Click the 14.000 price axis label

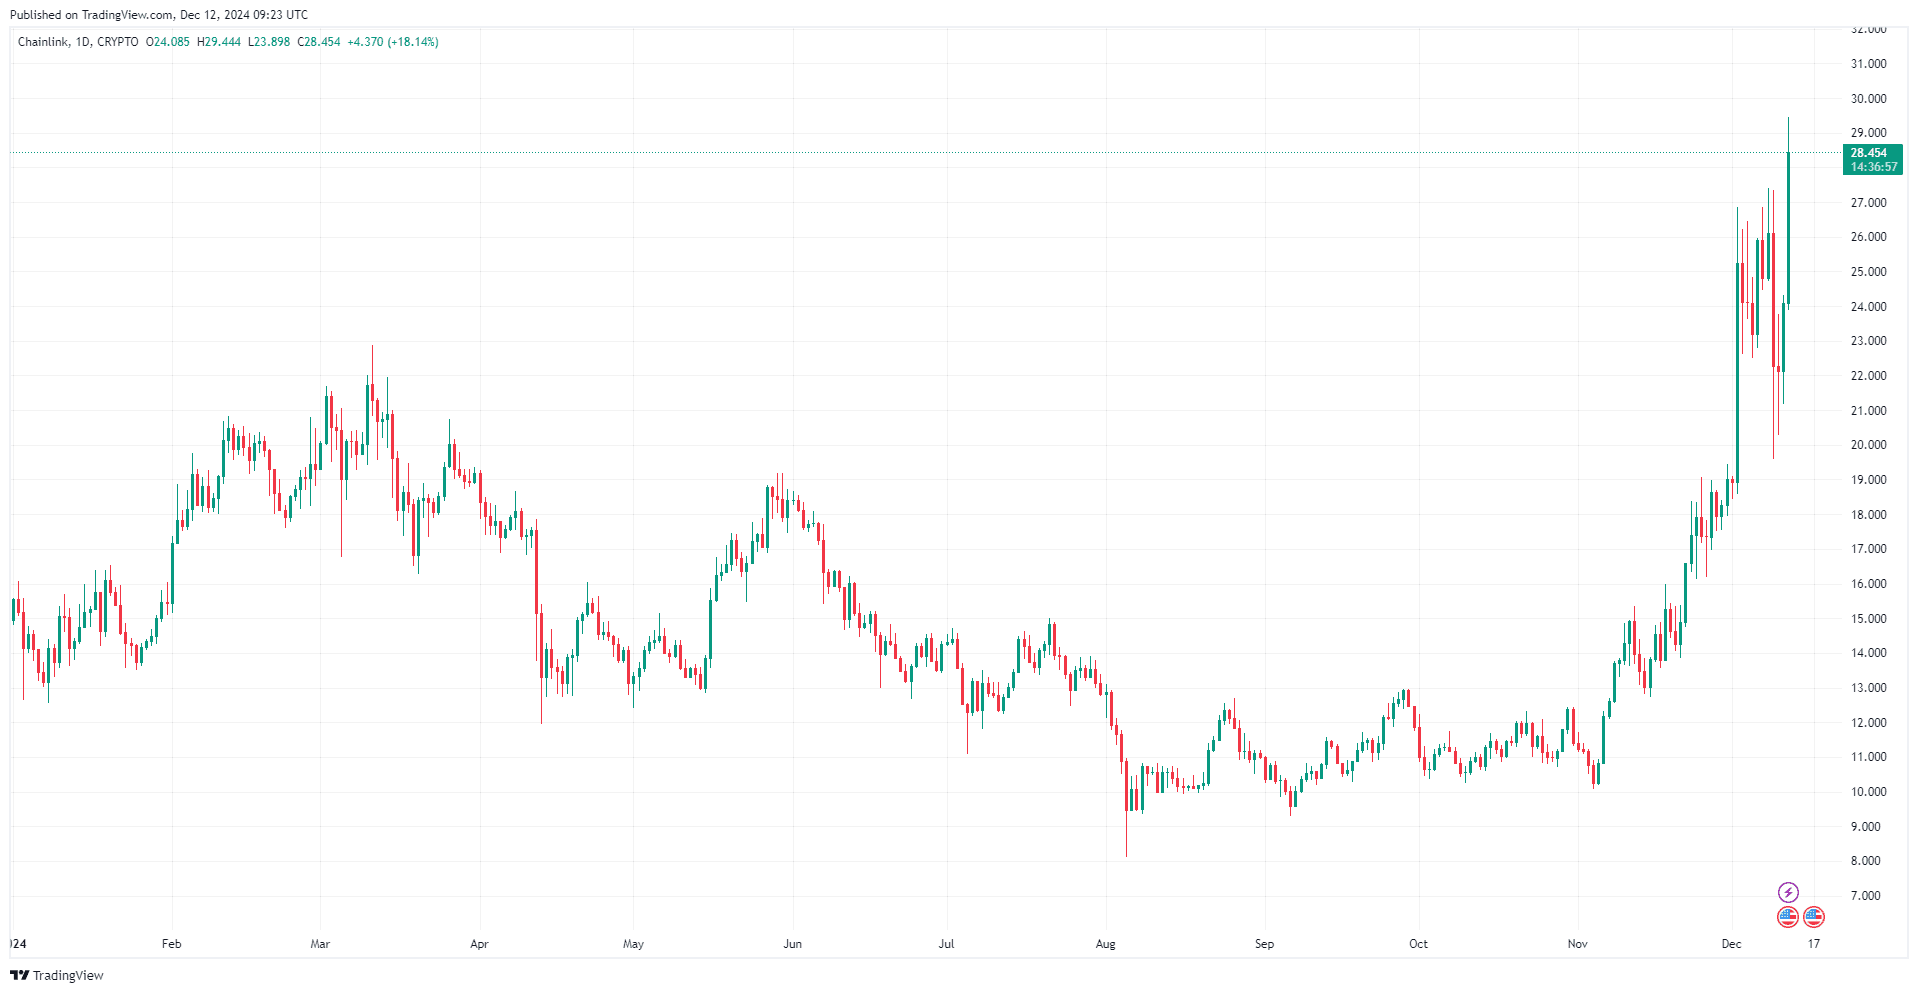[1868, 653]
